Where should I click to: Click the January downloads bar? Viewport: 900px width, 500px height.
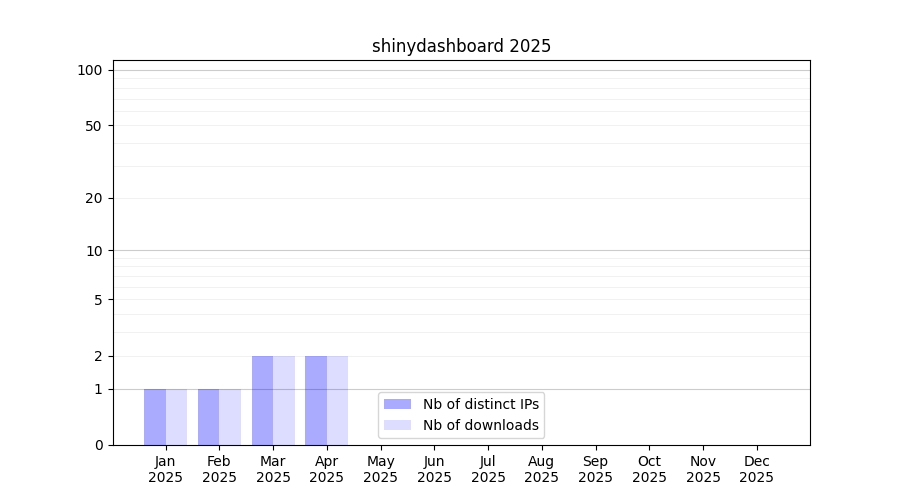coord(177,417)
